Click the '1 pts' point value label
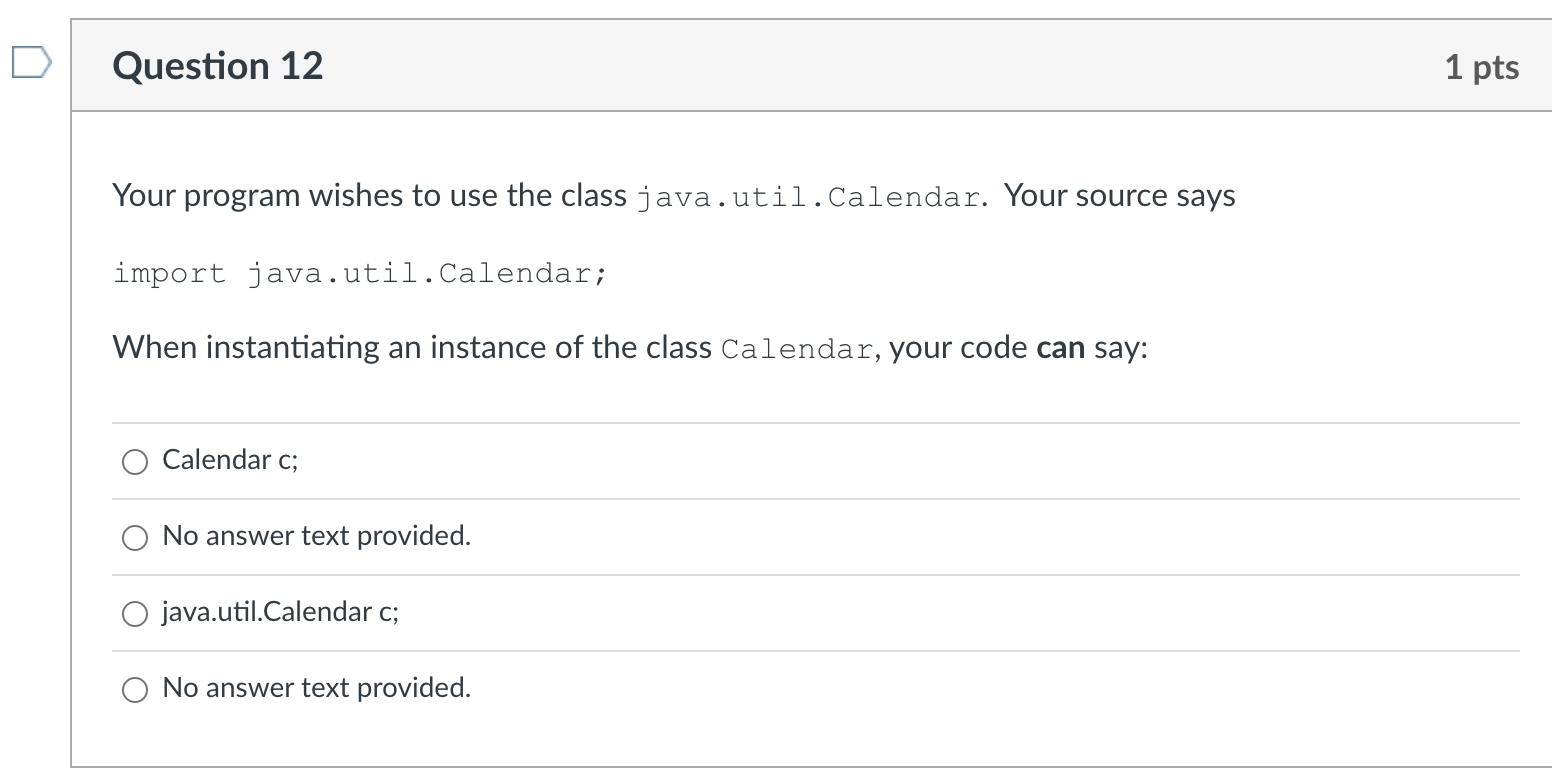1552x770 pixels. [1484, 65]
